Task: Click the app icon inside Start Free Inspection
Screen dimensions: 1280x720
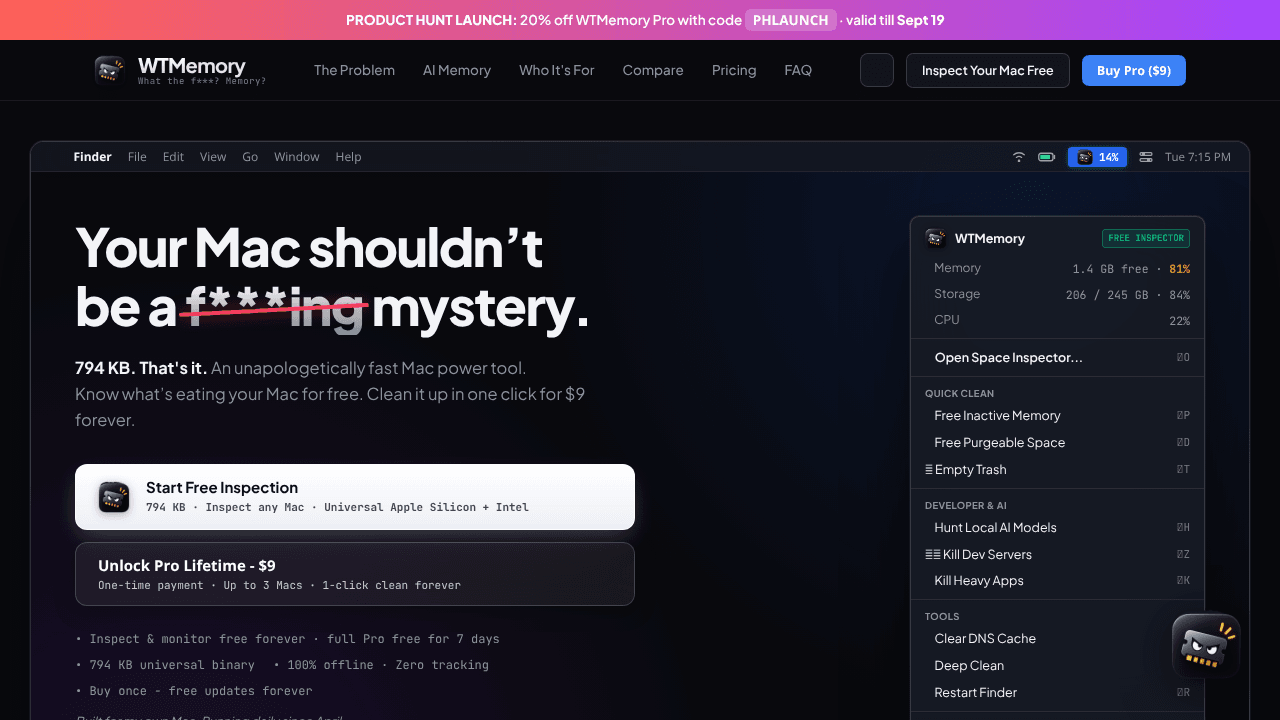Action: [114, 497]
